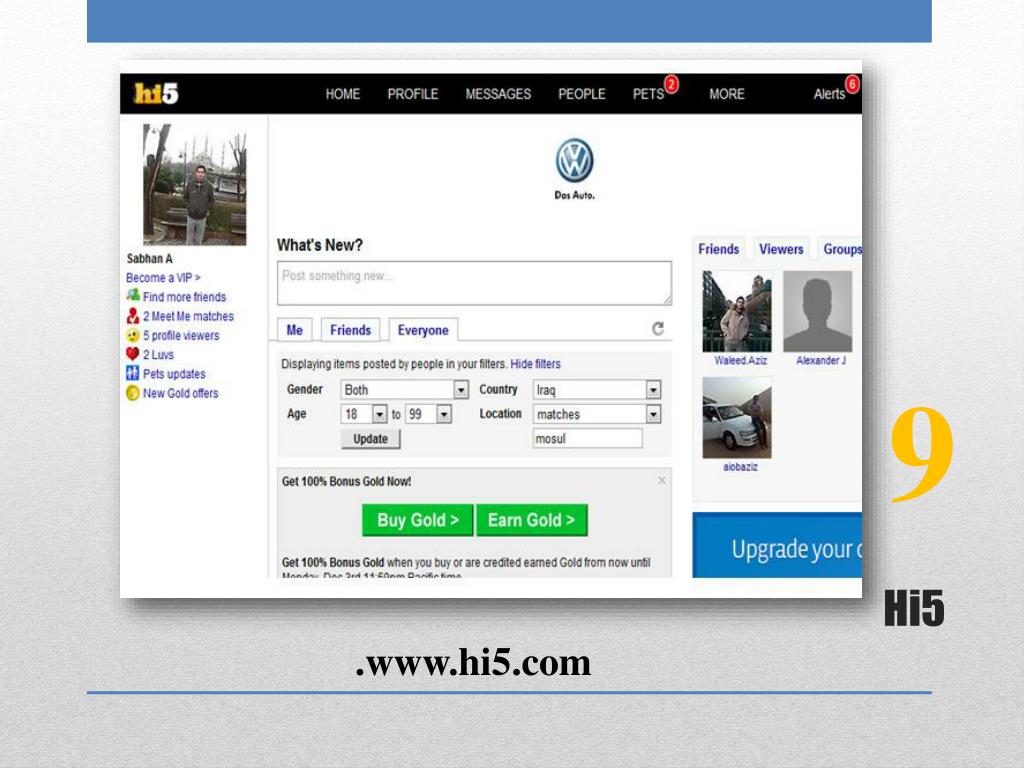Click the hi5 logo
Screen dimensions: 1024x768
pos(155,93)
